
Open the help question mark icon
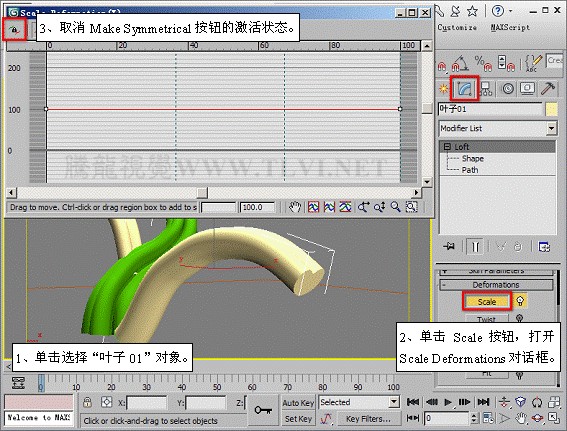(498, 11)
